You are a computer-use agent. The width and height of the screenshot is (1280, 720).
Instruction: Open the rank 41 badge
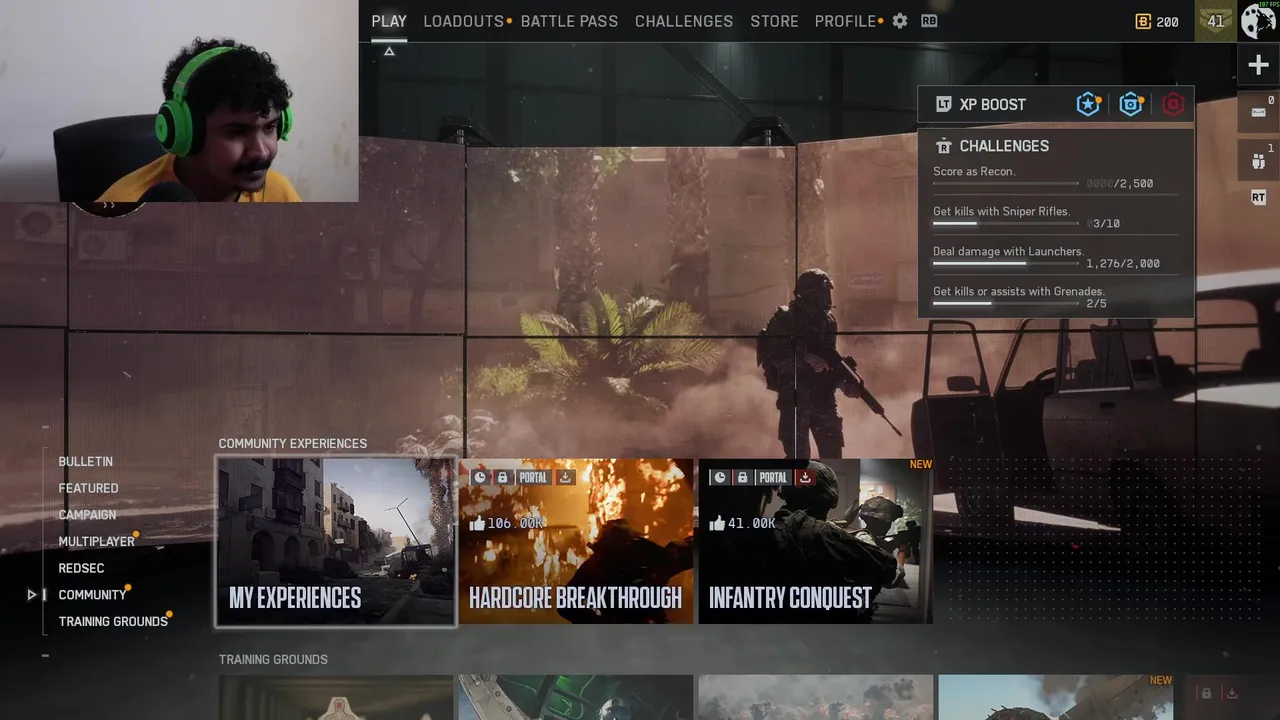(x=1216, y=21)
